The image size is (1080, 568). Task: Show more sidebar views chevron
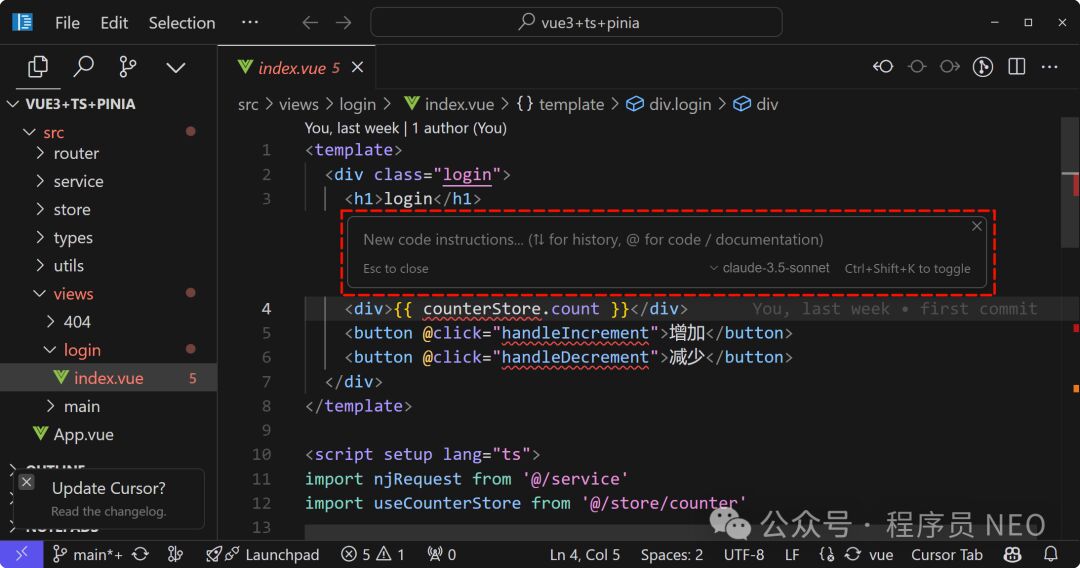click(x=176, y=67)
